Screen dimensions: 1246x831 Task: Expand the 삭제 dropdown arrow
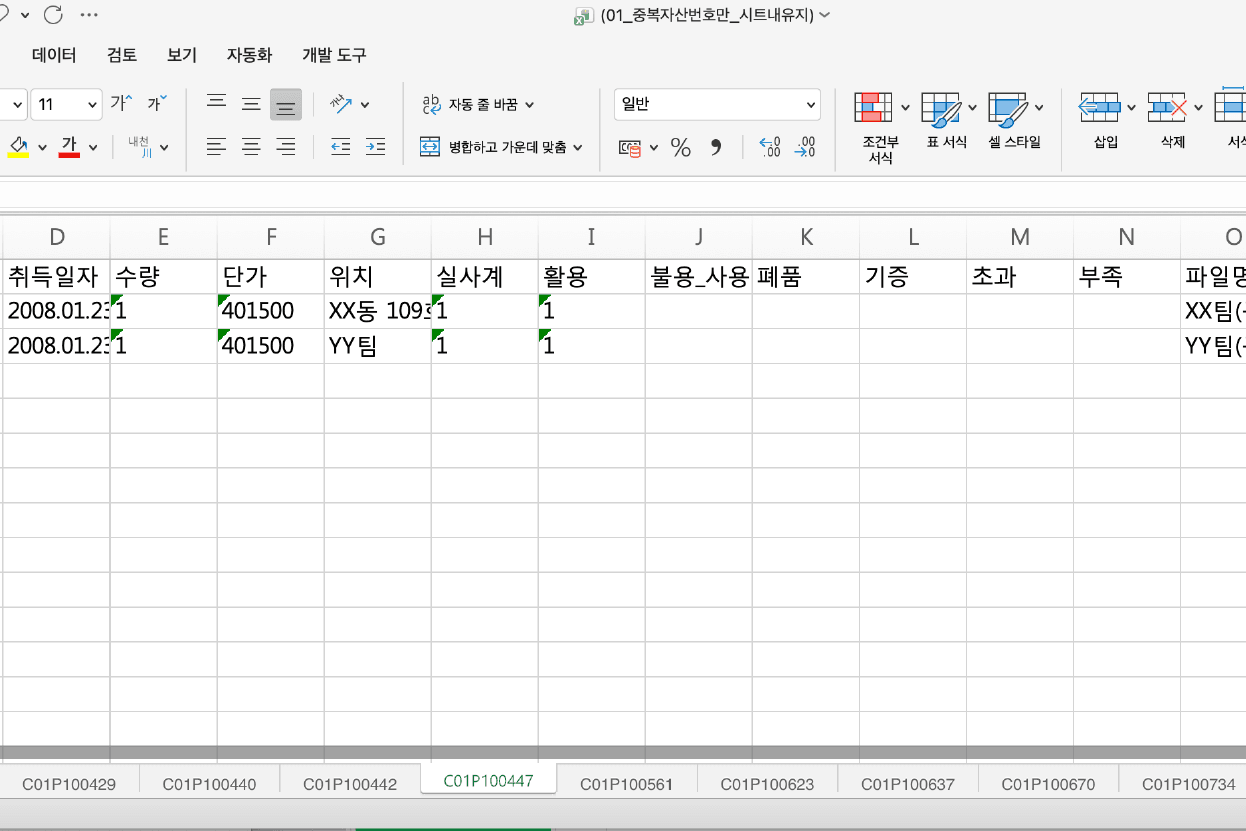(x=1198, y=108)
